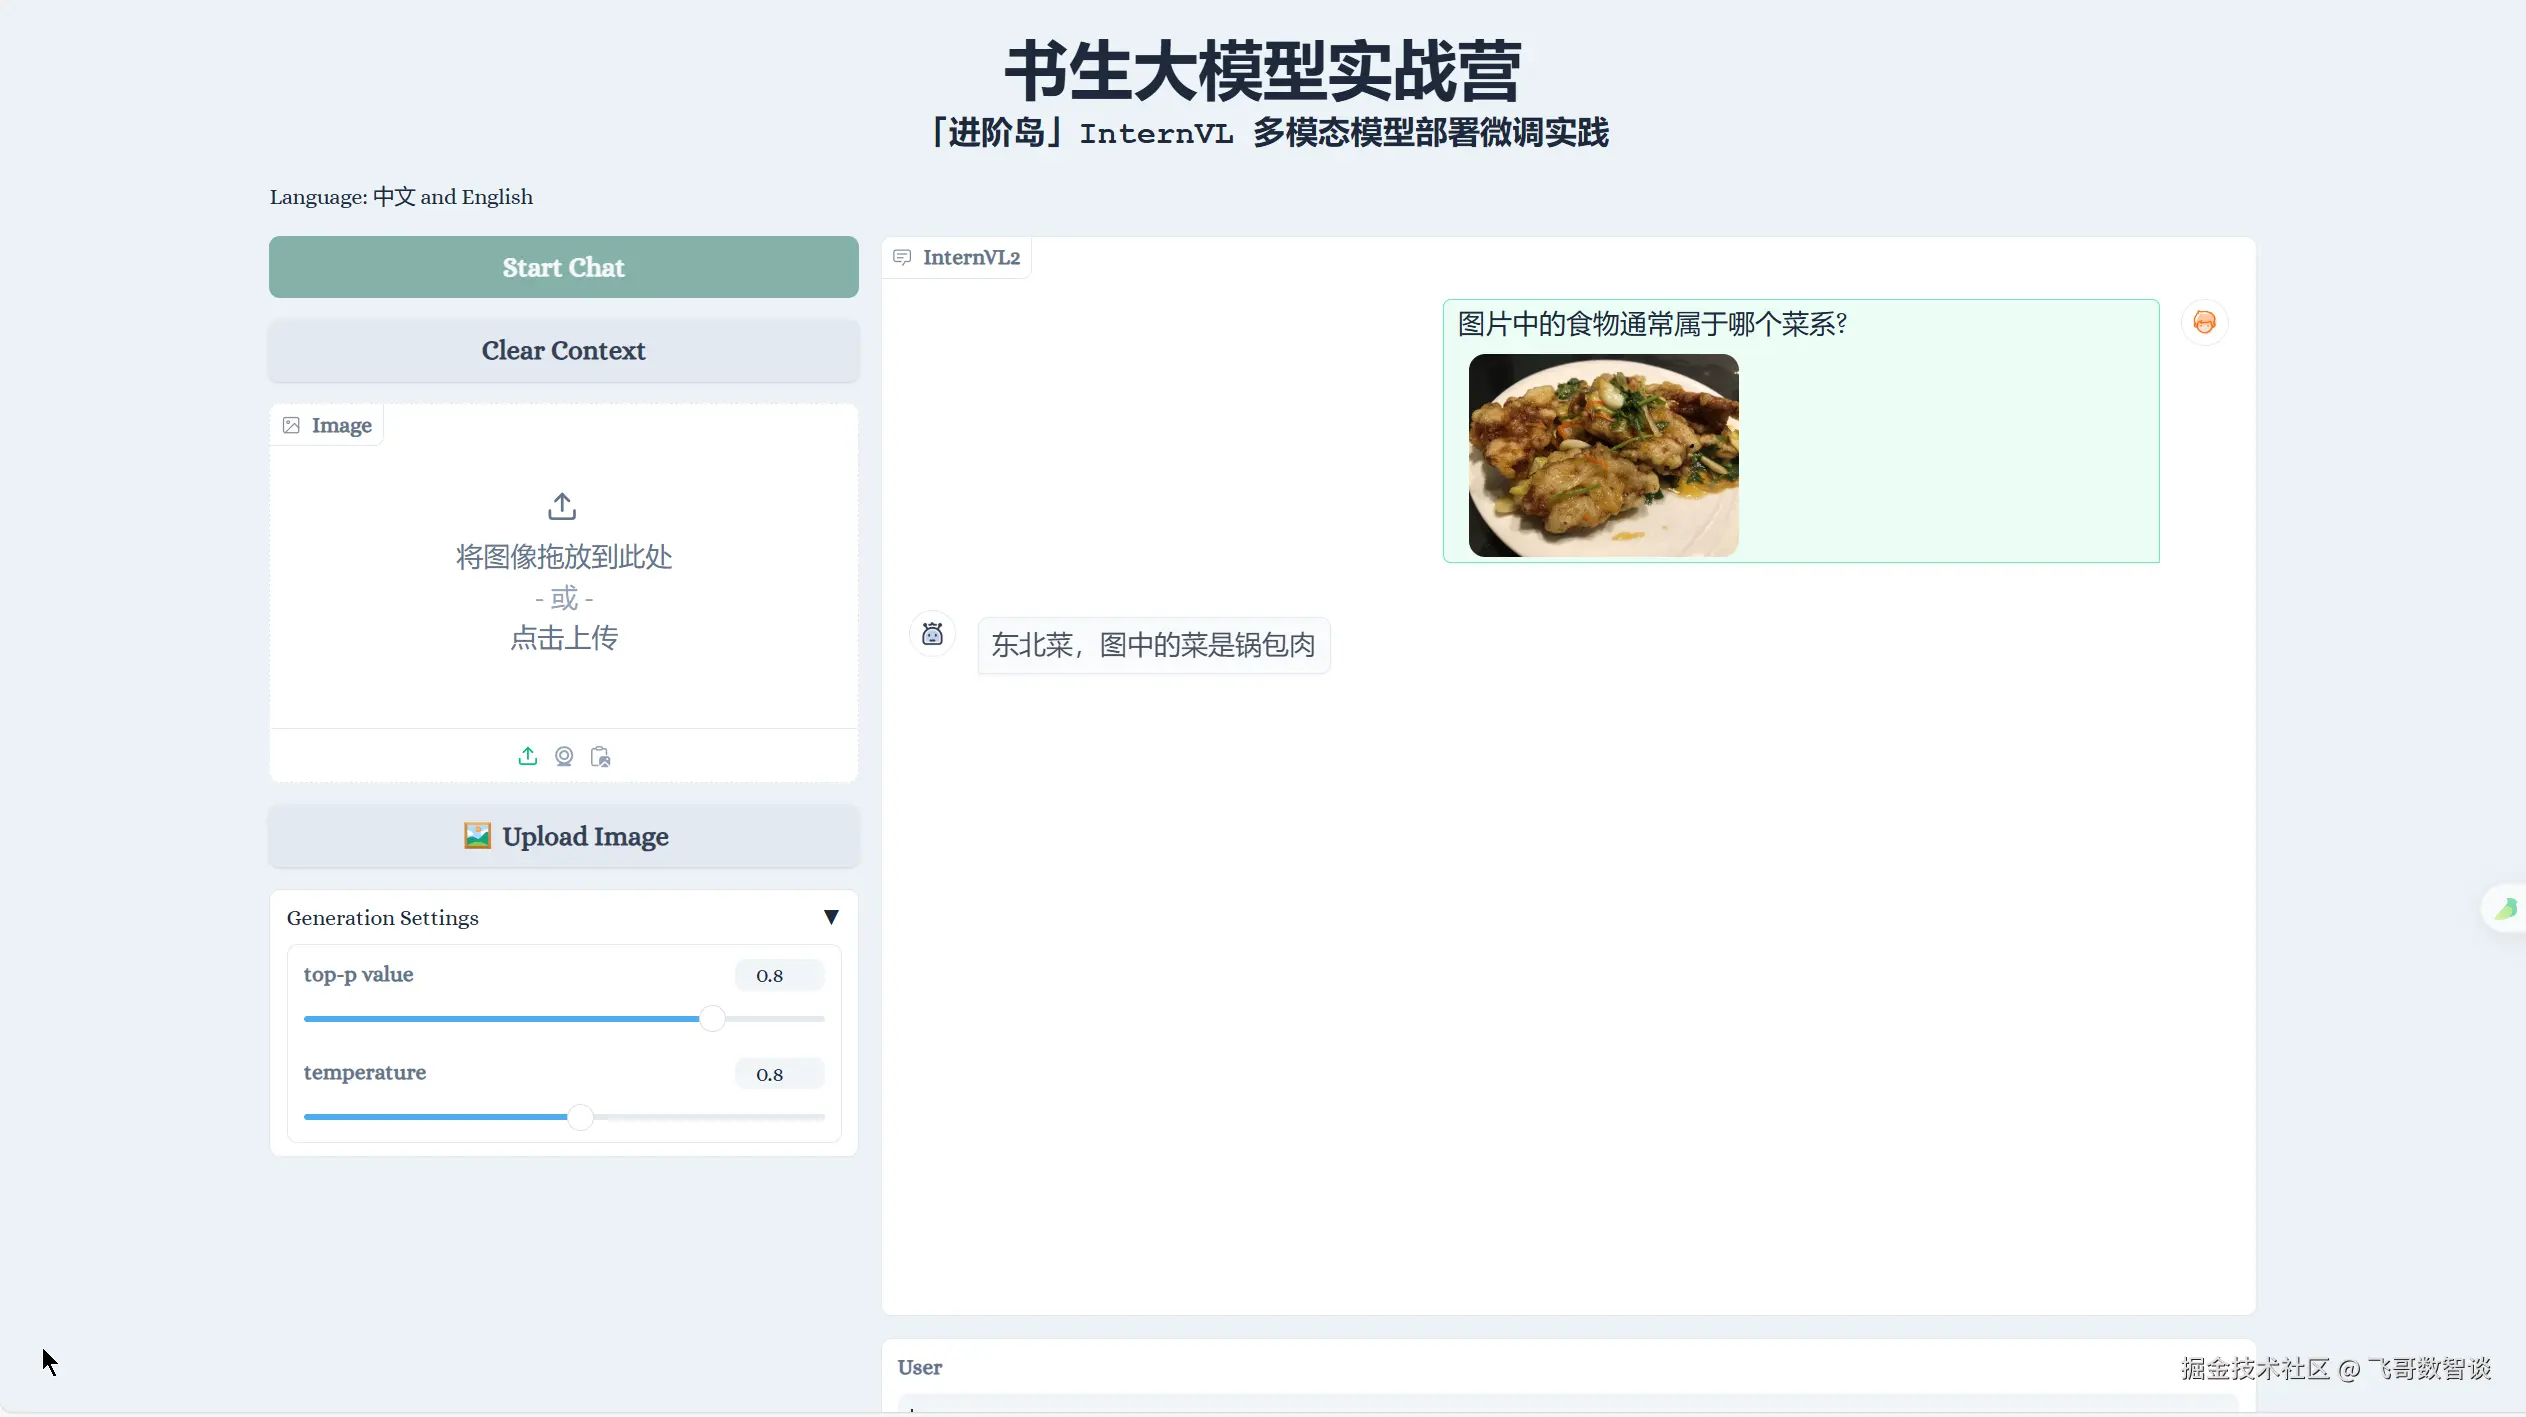The height and width of the screenshot is (1417, 2526).
Task: Switch to webcam image source
Action: coord(564,756)
